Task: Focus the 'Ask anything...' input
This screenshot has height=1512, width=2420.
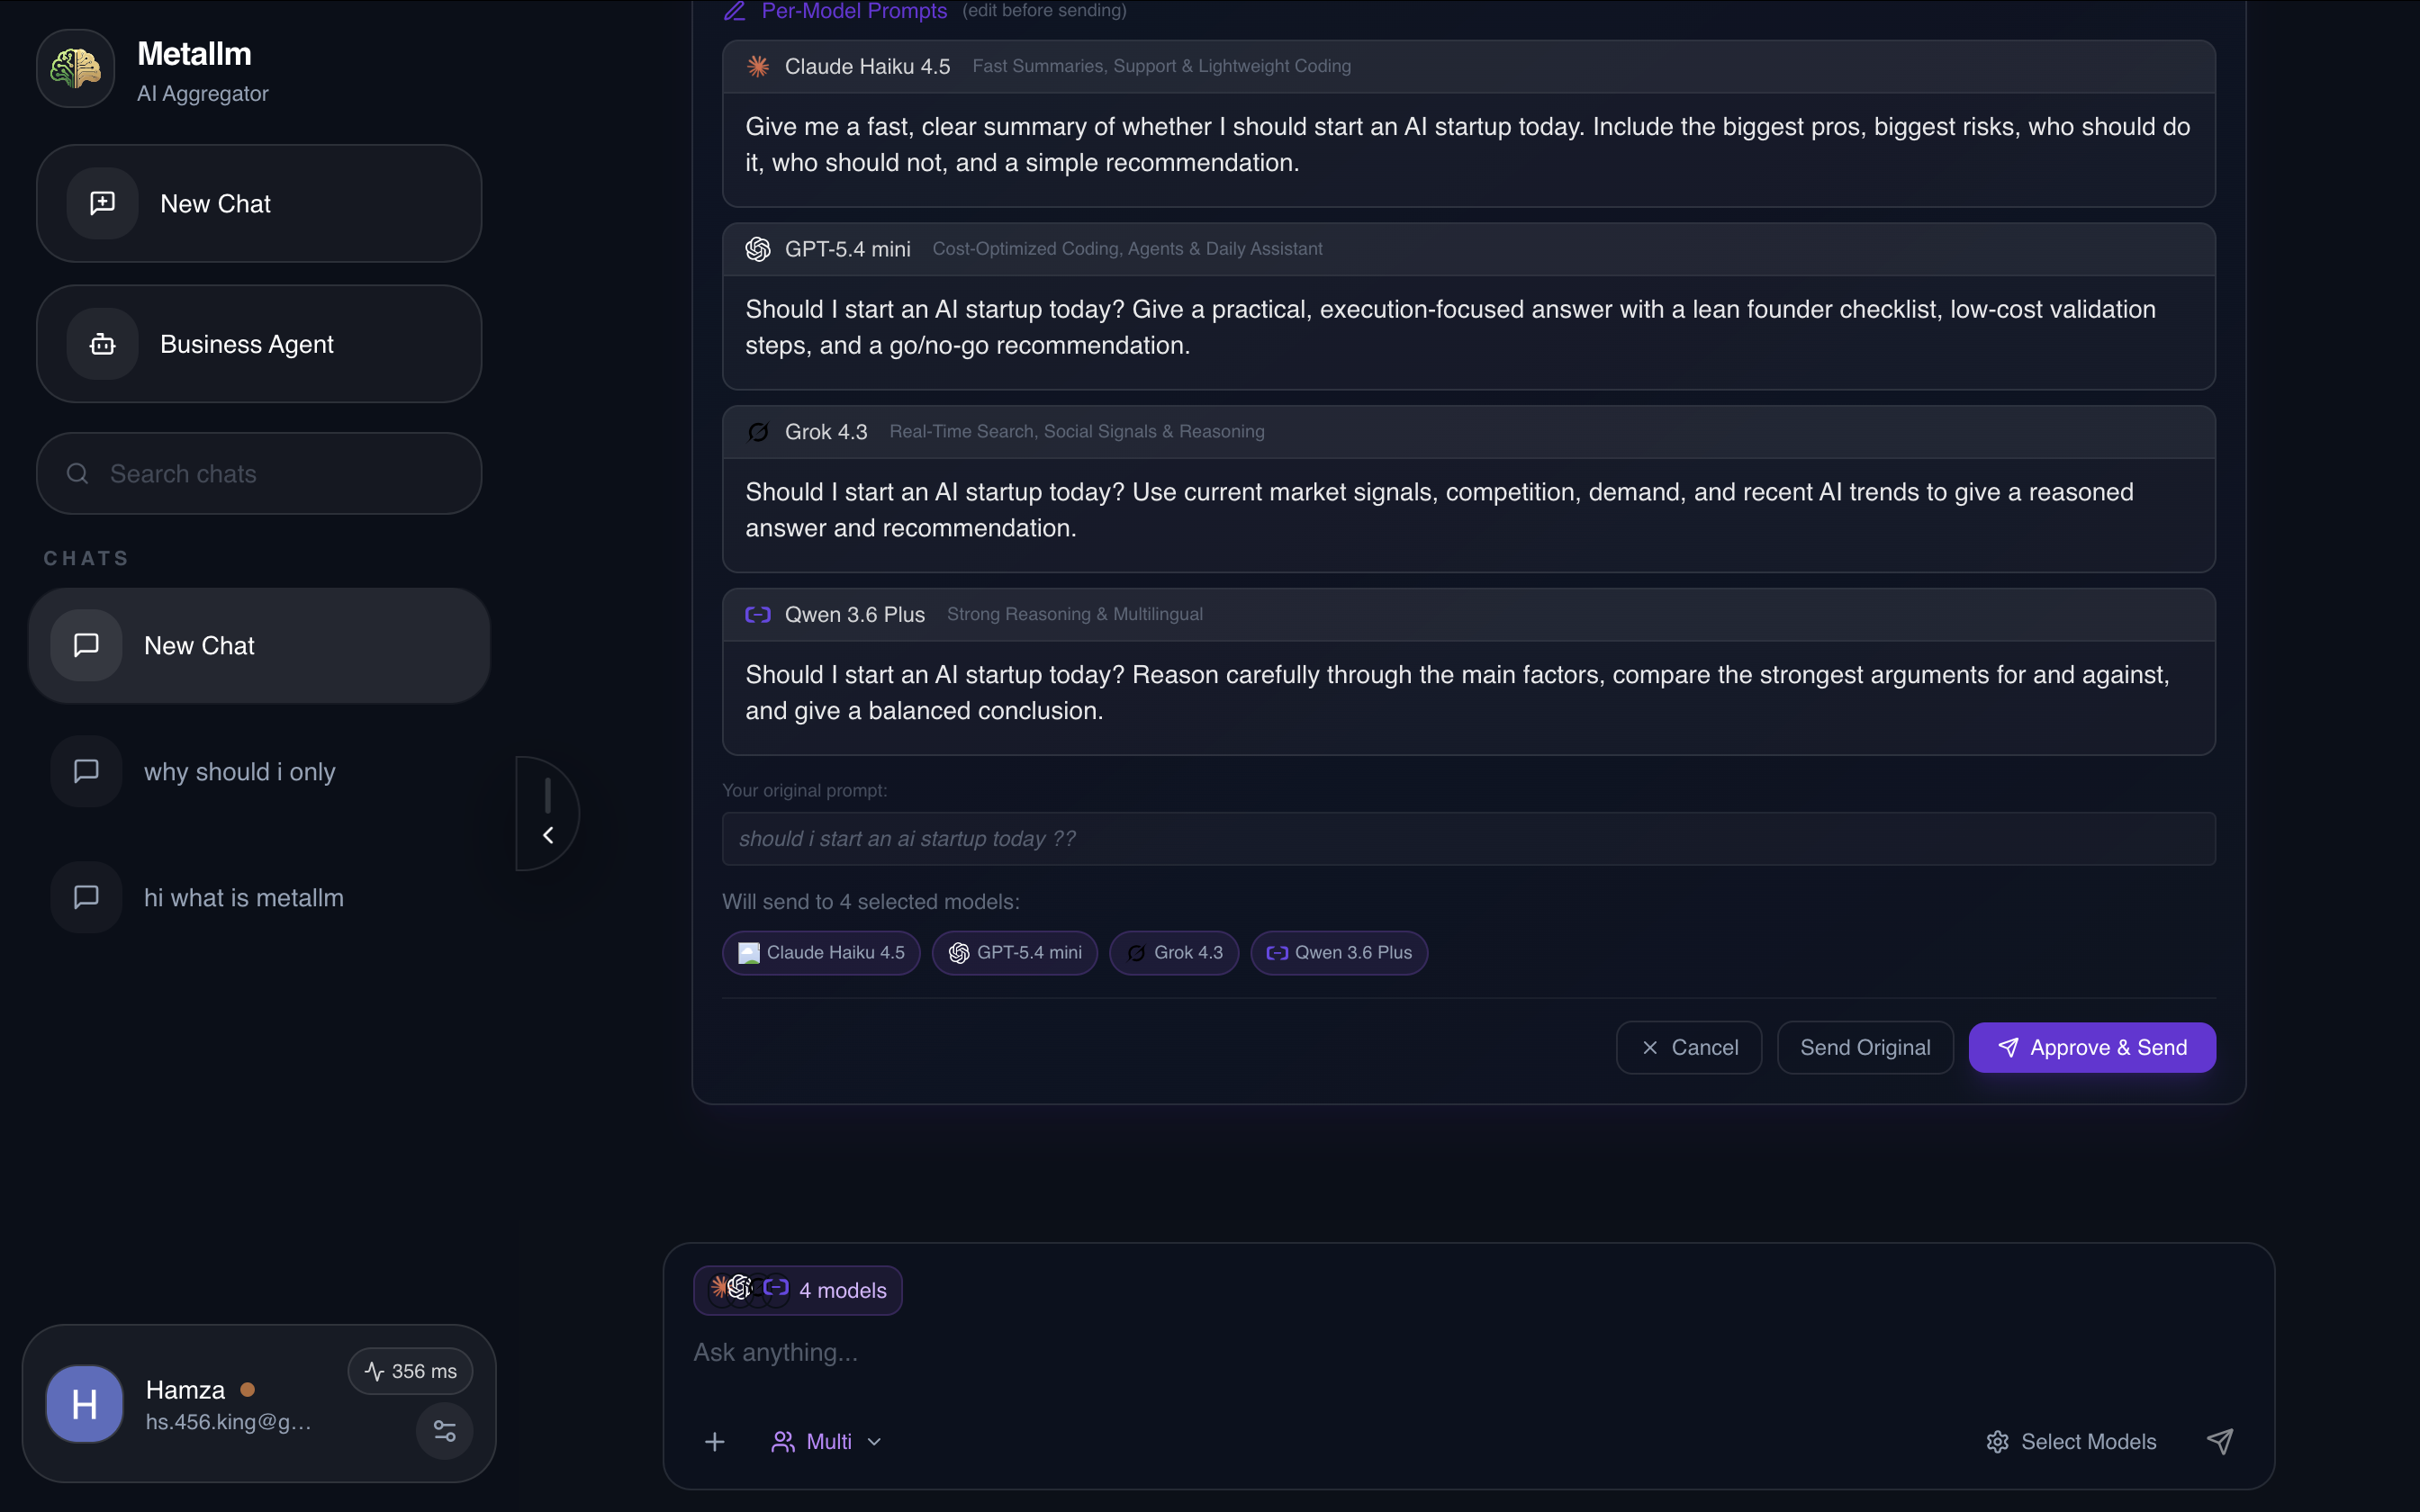Action: 1468,1353
